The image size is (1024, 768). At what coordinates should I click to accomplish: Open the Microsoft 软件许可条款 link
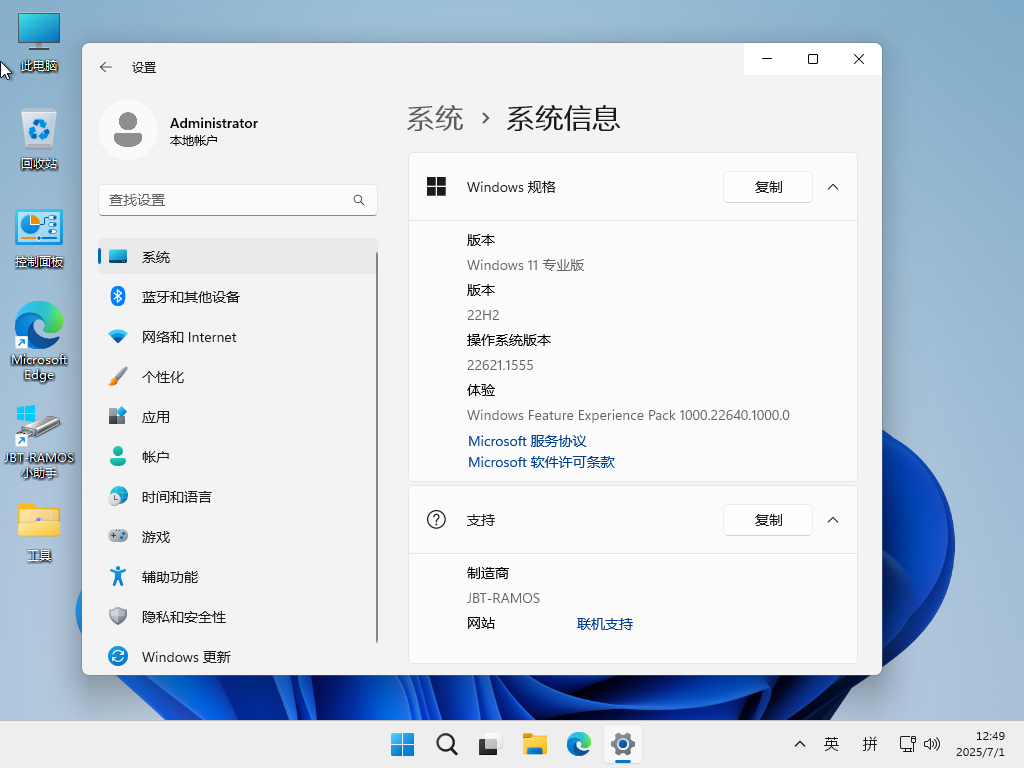point(541,462)
